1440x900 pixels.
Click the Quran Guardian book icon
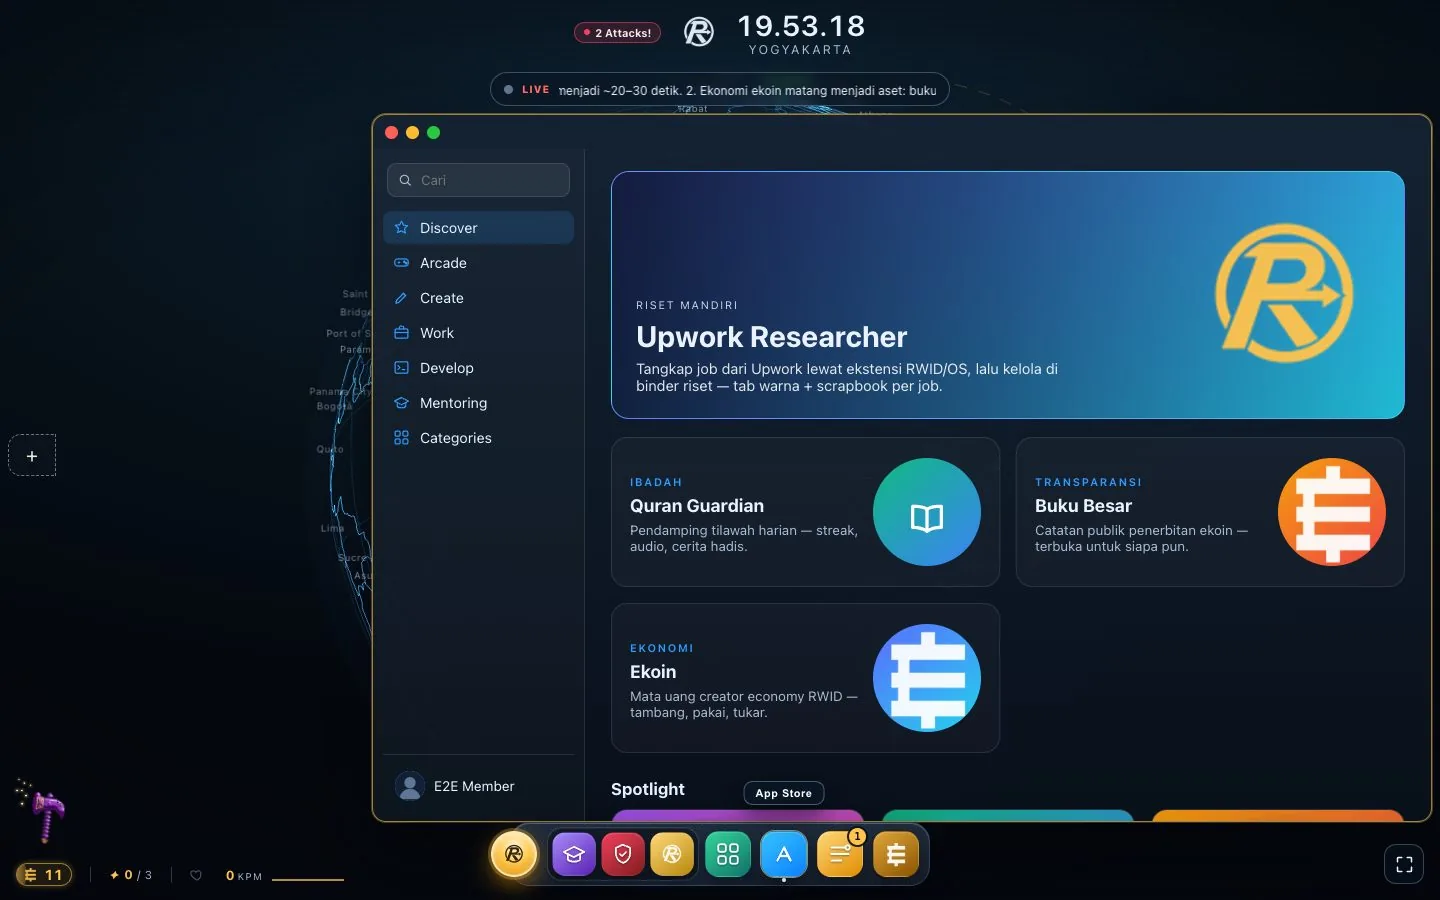click(927, 512)
